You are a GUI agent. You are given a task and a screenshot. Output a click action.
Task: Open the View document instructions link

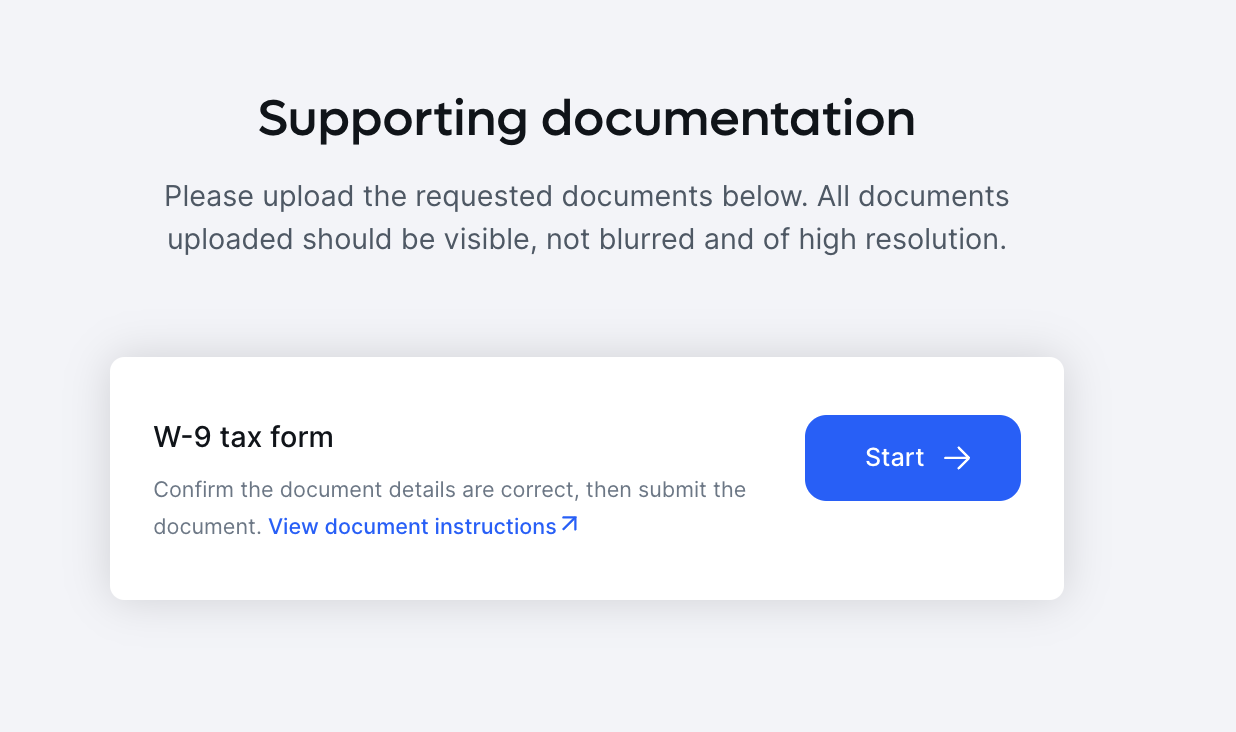click(x=412, y=526)
